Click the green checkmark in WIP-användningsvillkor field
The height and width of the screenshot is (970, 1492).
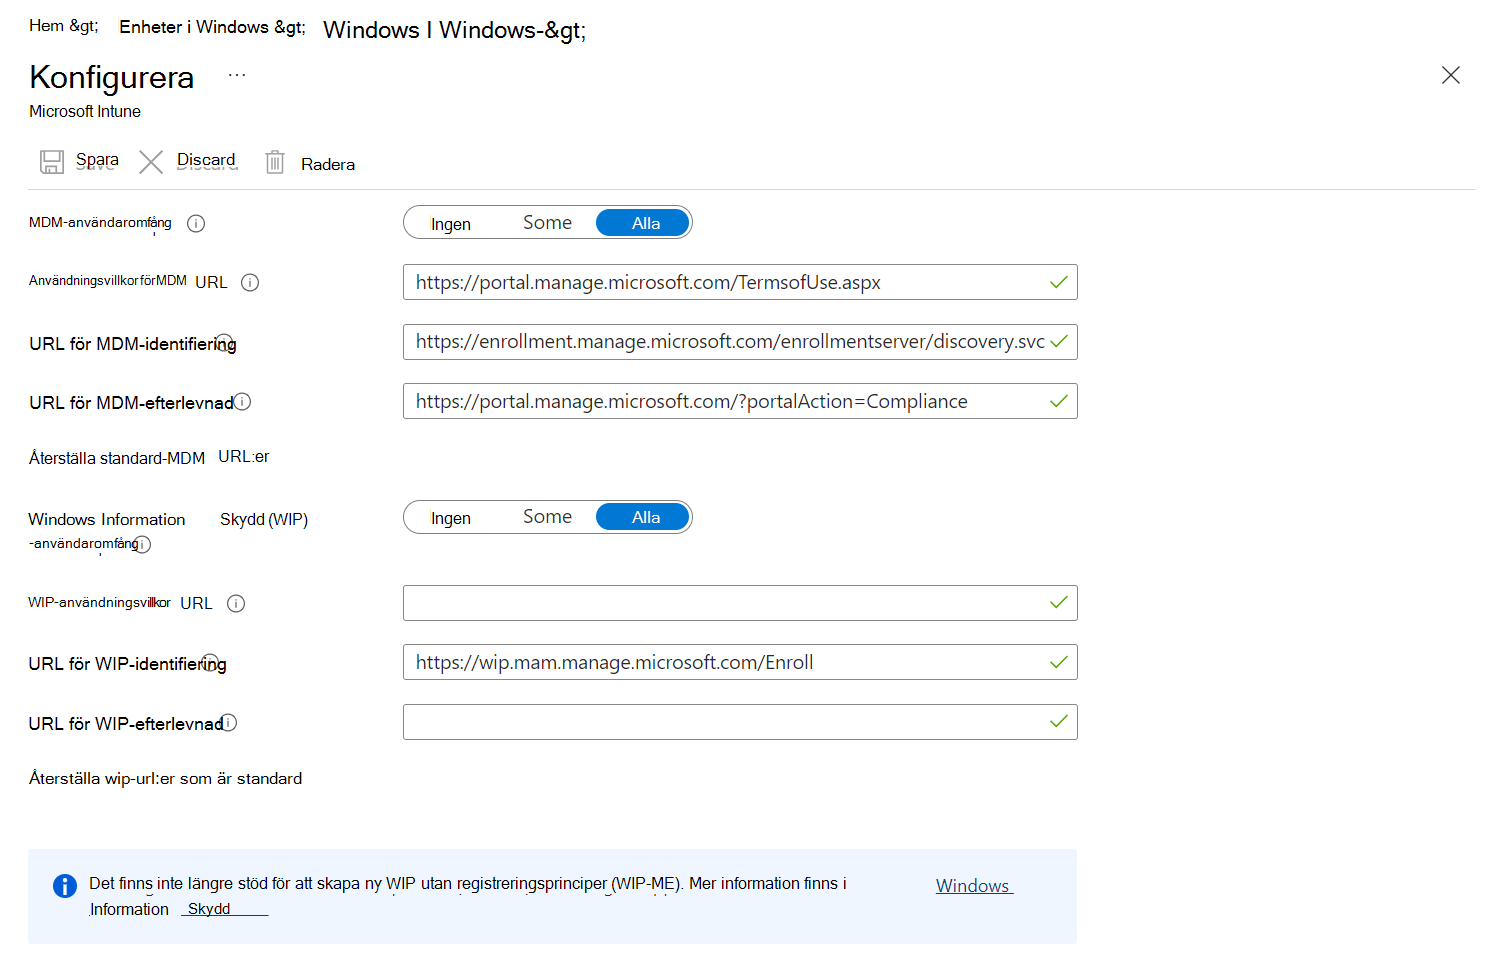pyautogui.click(x=1059, y=603)
